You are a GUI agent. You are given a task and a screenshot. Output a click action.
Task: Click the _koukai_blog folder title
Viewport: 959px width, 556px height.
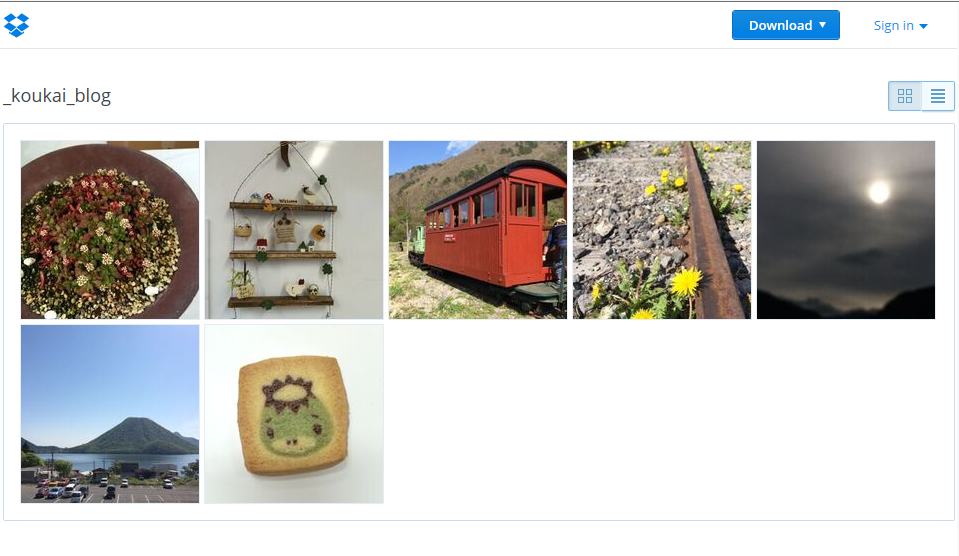point(57,96)
